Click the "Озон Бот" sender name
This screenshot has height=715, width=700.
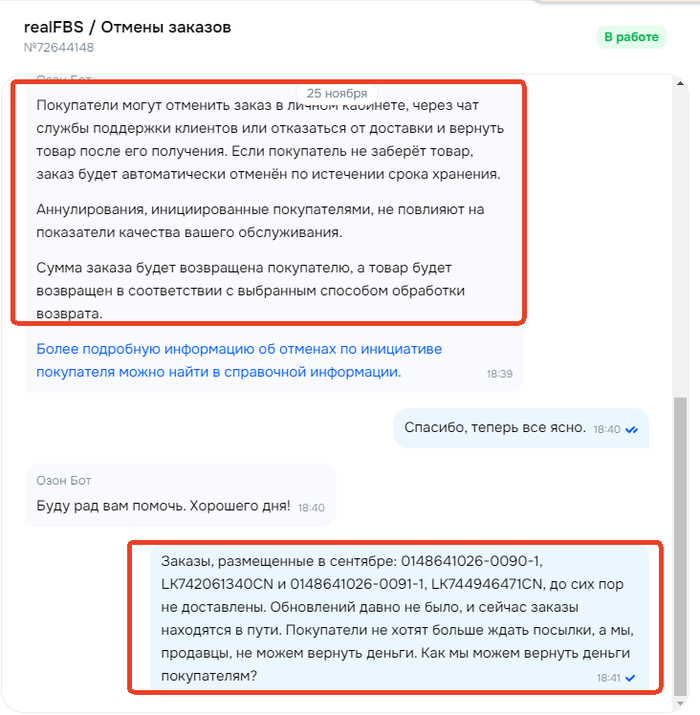point(63,481)
